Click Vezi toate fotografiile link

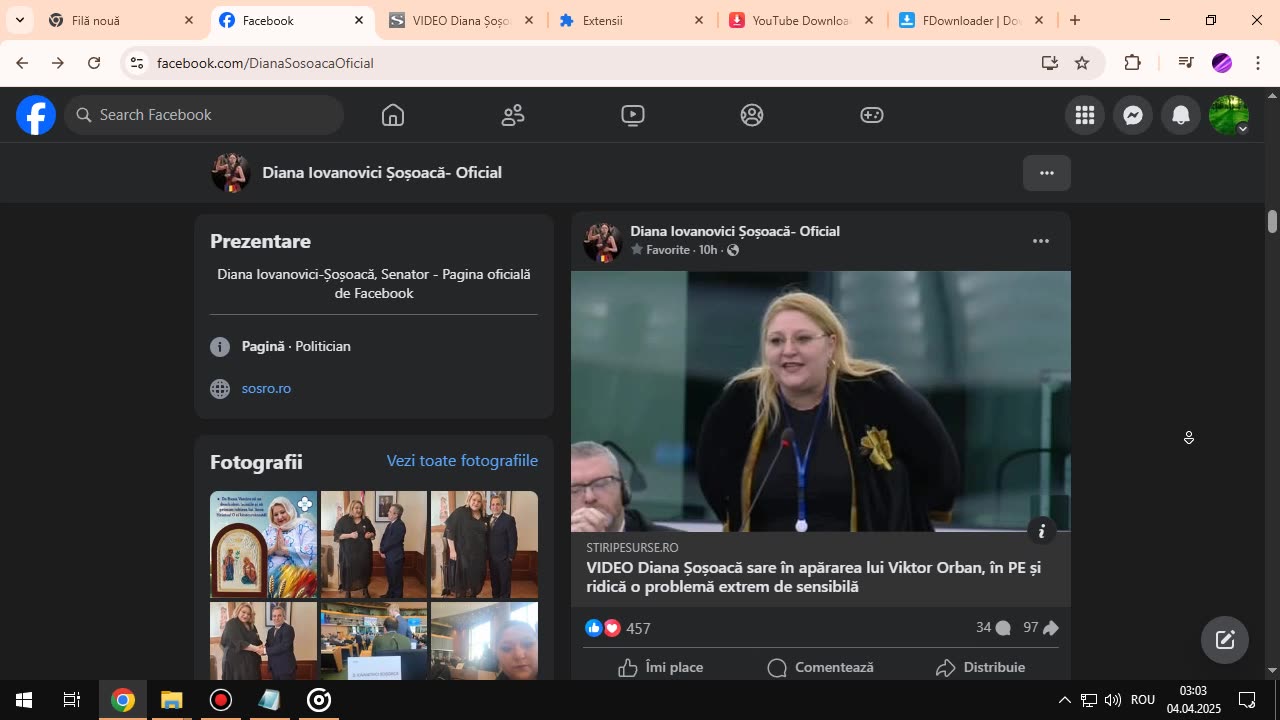pos(462,461)
